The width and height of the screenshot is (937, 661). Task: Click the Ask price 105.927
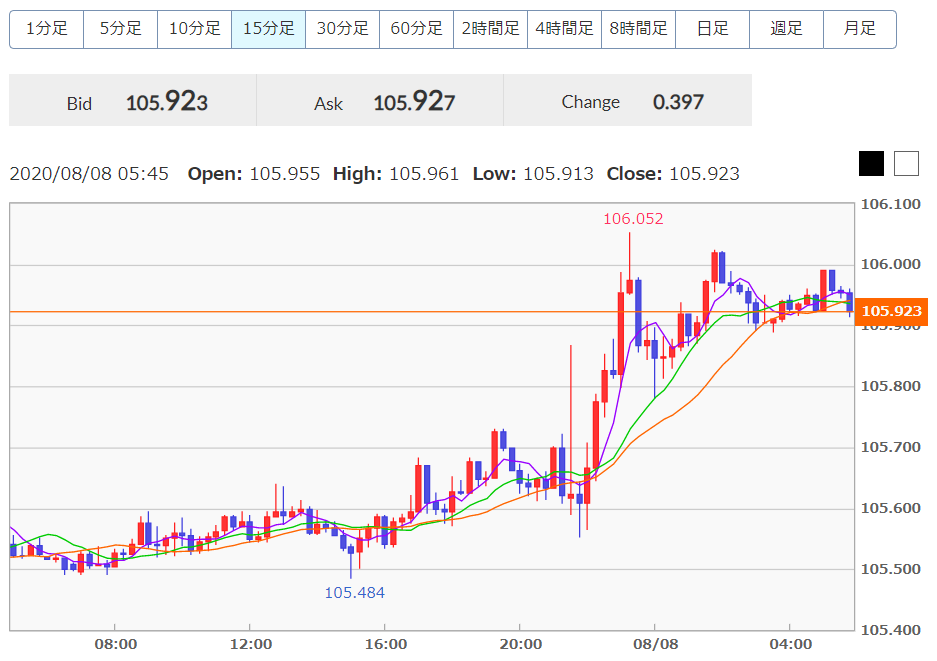point(414,102)
